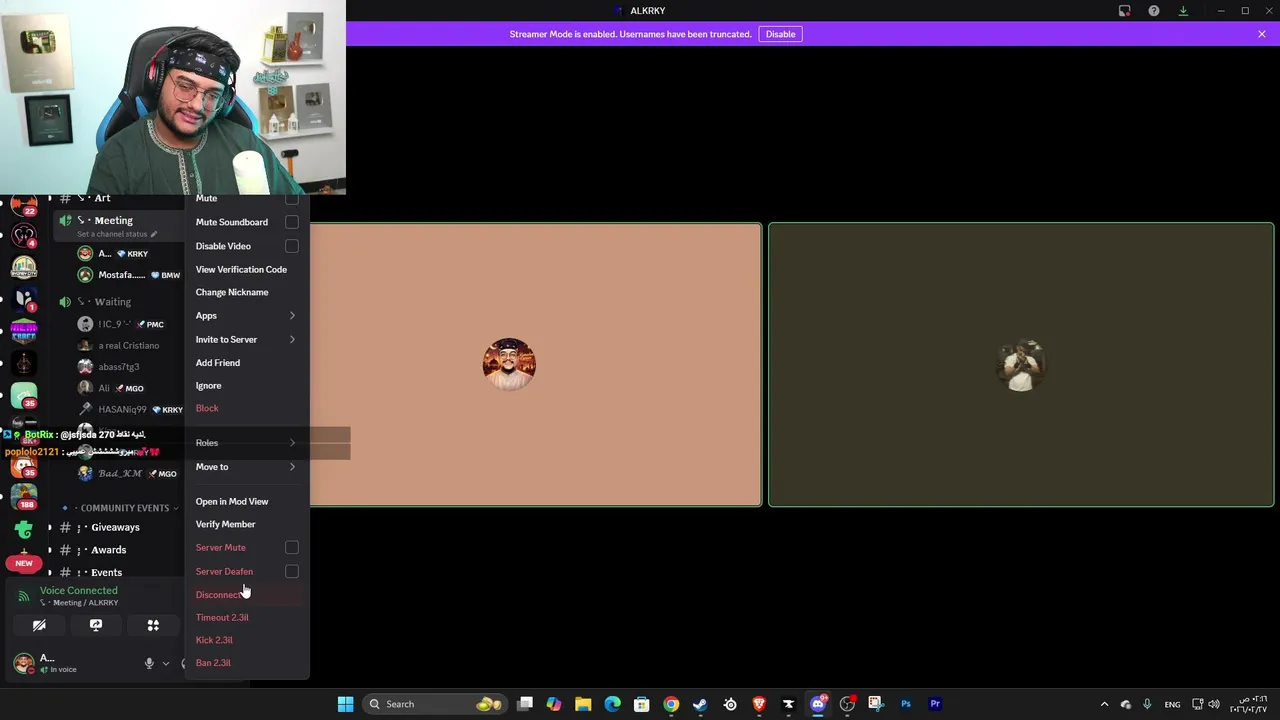Select View Verification Code
1280x720 pixels.
click(241, 269)
